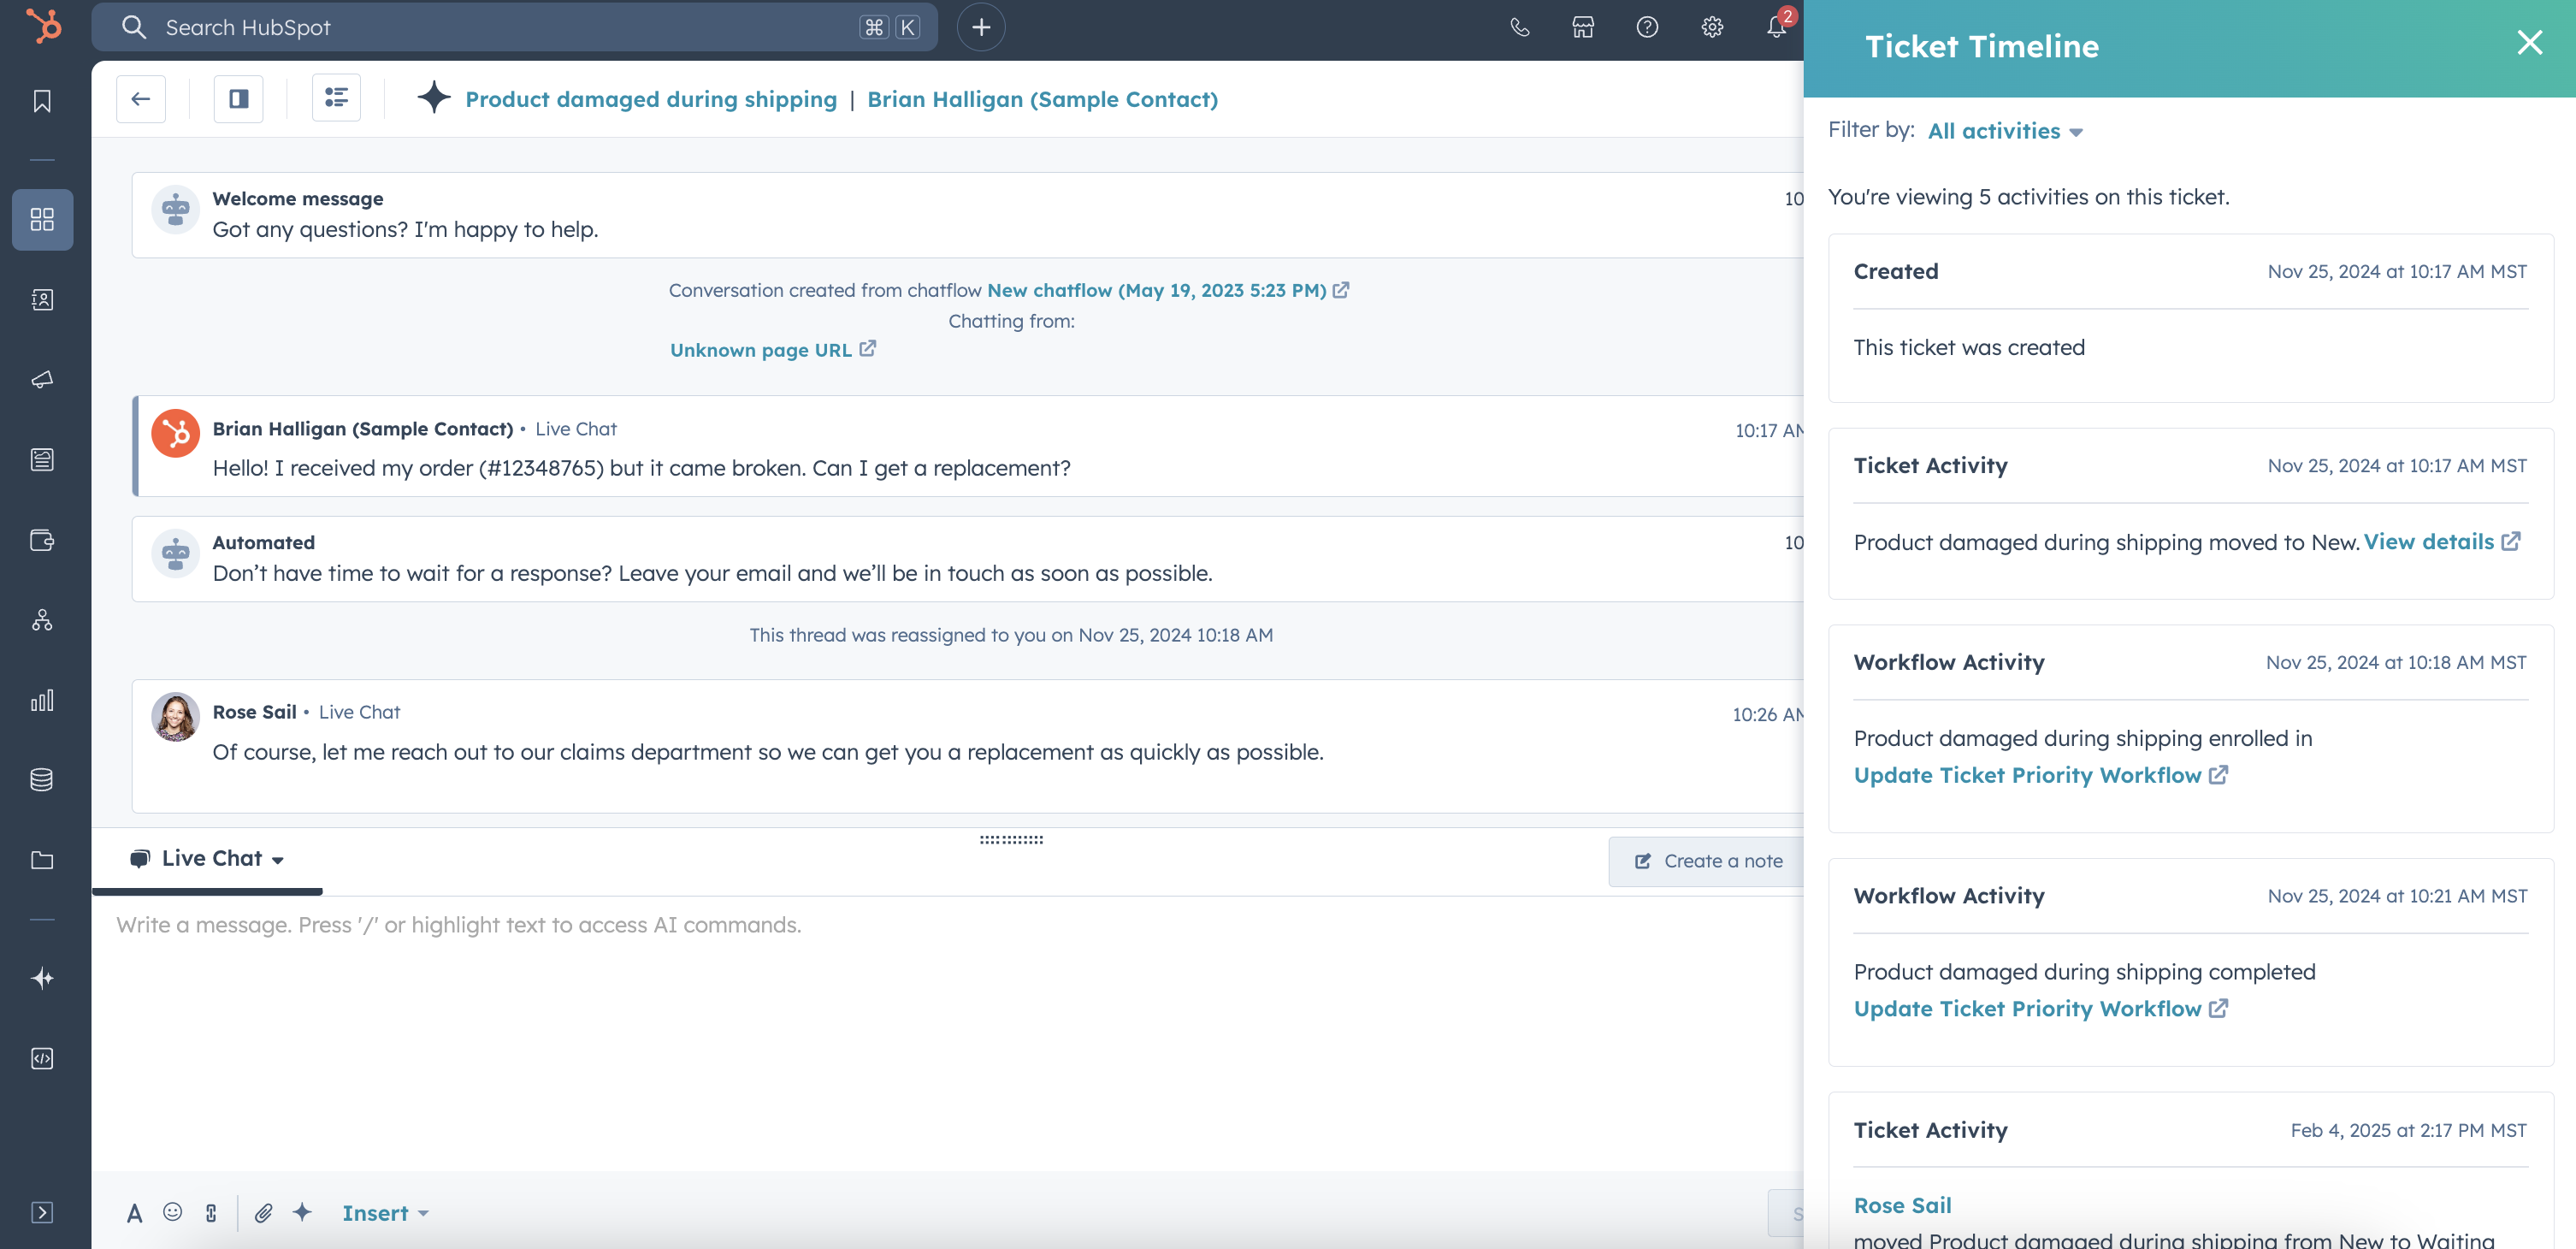This screenshot has height=1249, width=2576.
Task: Click the settings gear icon
Action: (x=1712, y=27)
